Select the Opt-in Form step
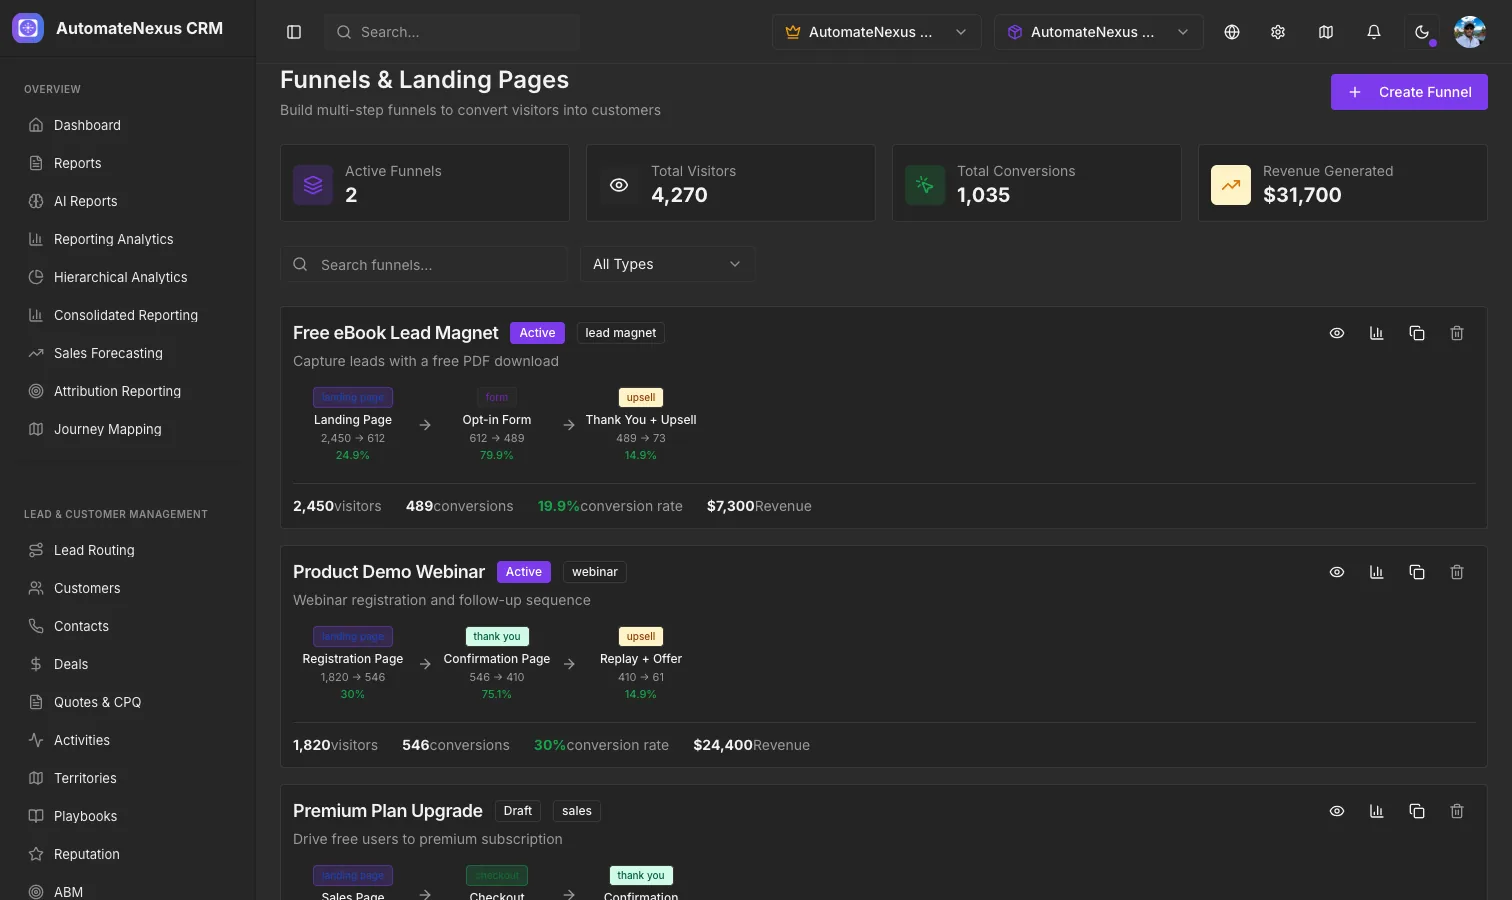1512x900 pixels. (497, 425)
